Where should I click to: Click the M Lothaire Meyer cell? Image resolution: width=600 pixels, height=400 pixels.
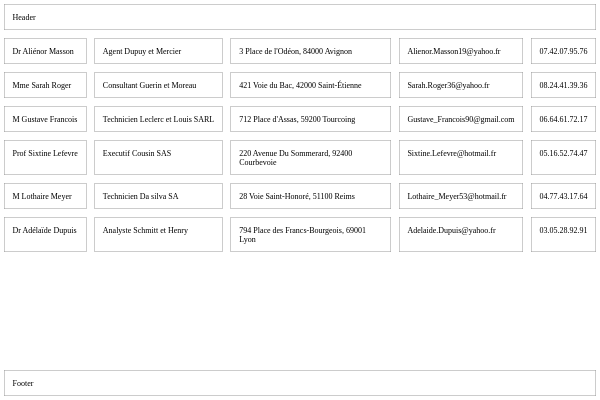point(45,196)
